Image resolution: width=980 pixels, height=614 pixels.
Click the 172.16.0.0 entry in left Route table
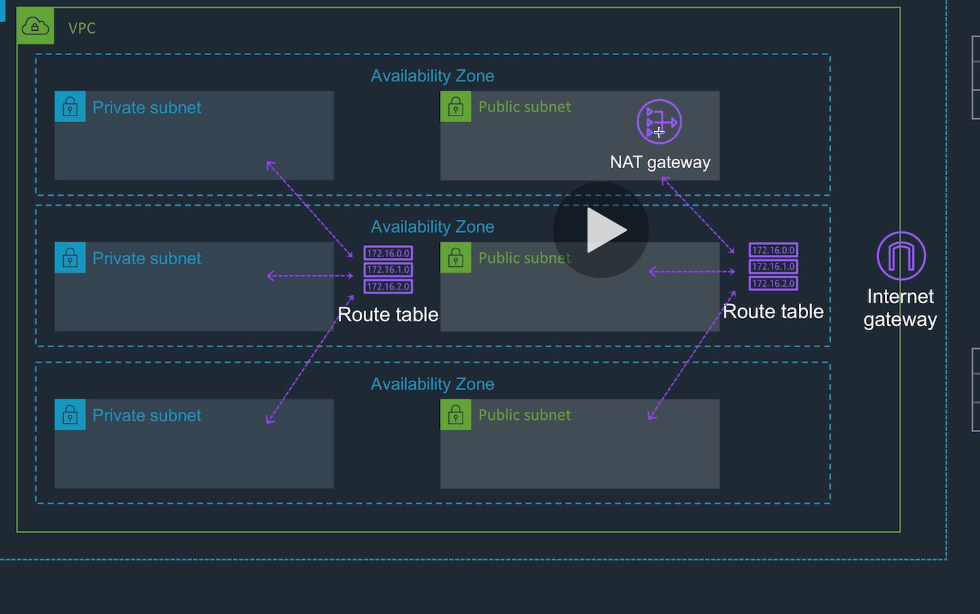(x=388, y=255)
